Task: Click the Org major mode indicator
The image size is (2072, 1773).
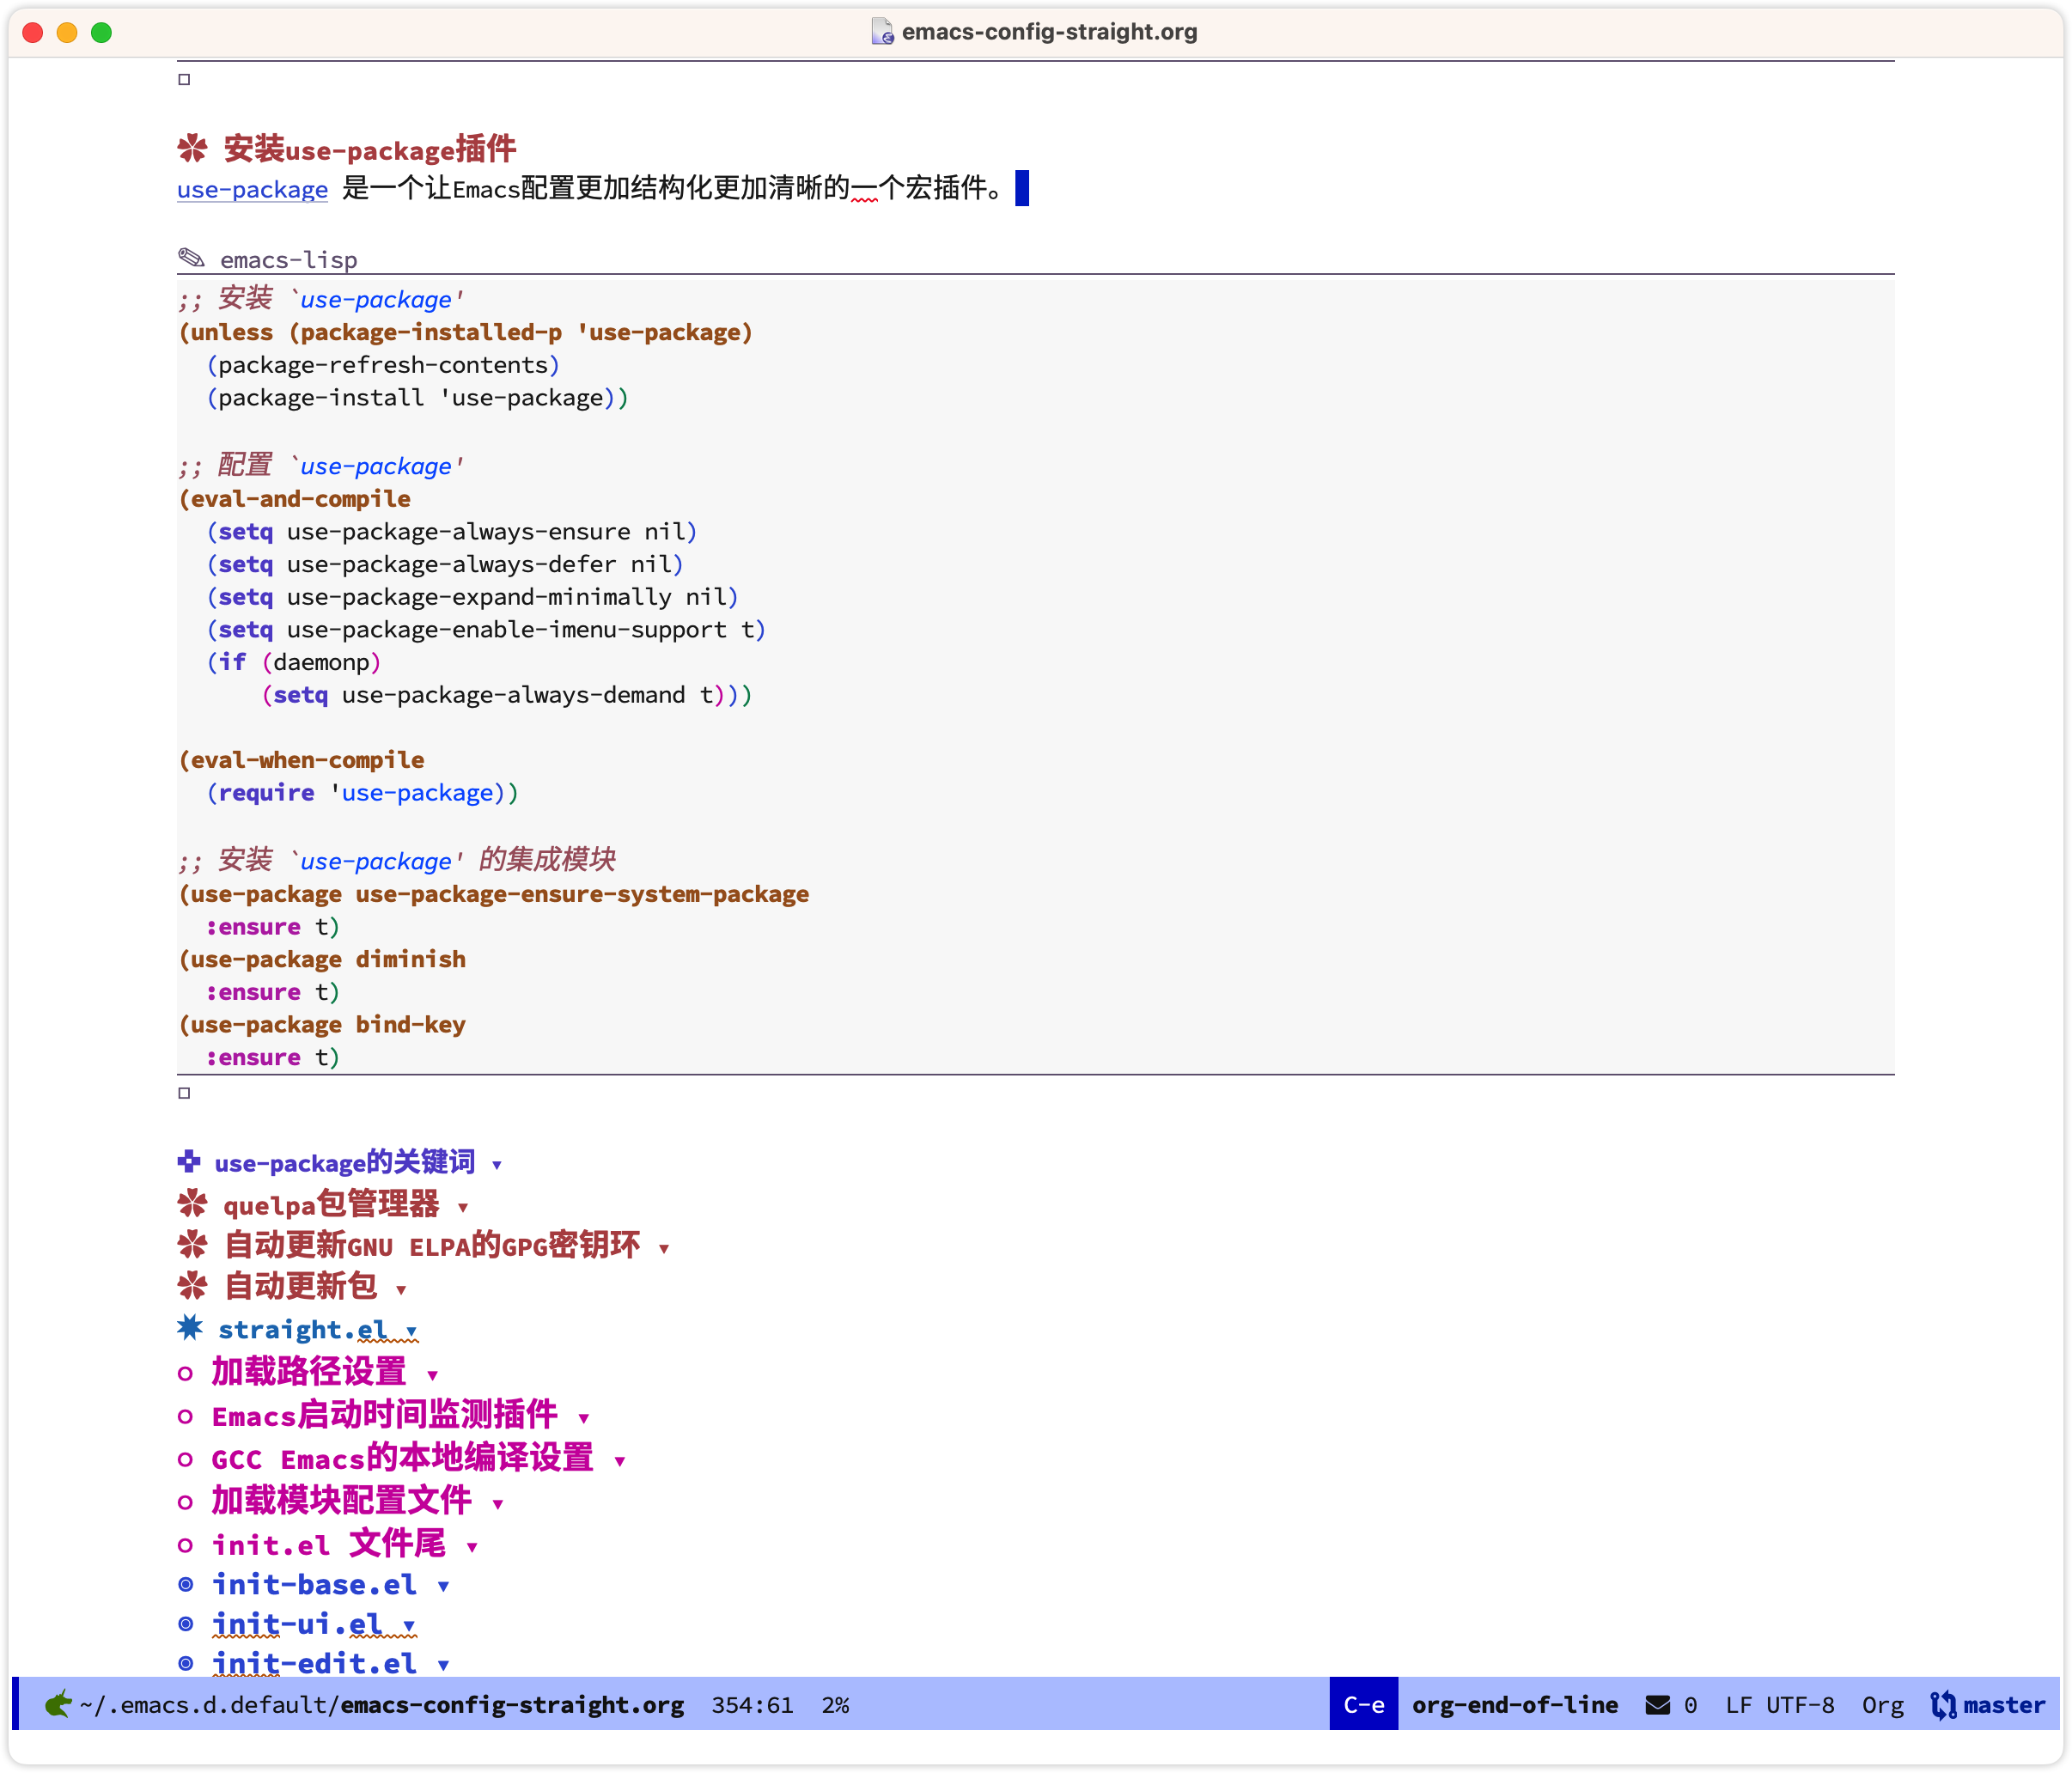Action: 1882,1706
